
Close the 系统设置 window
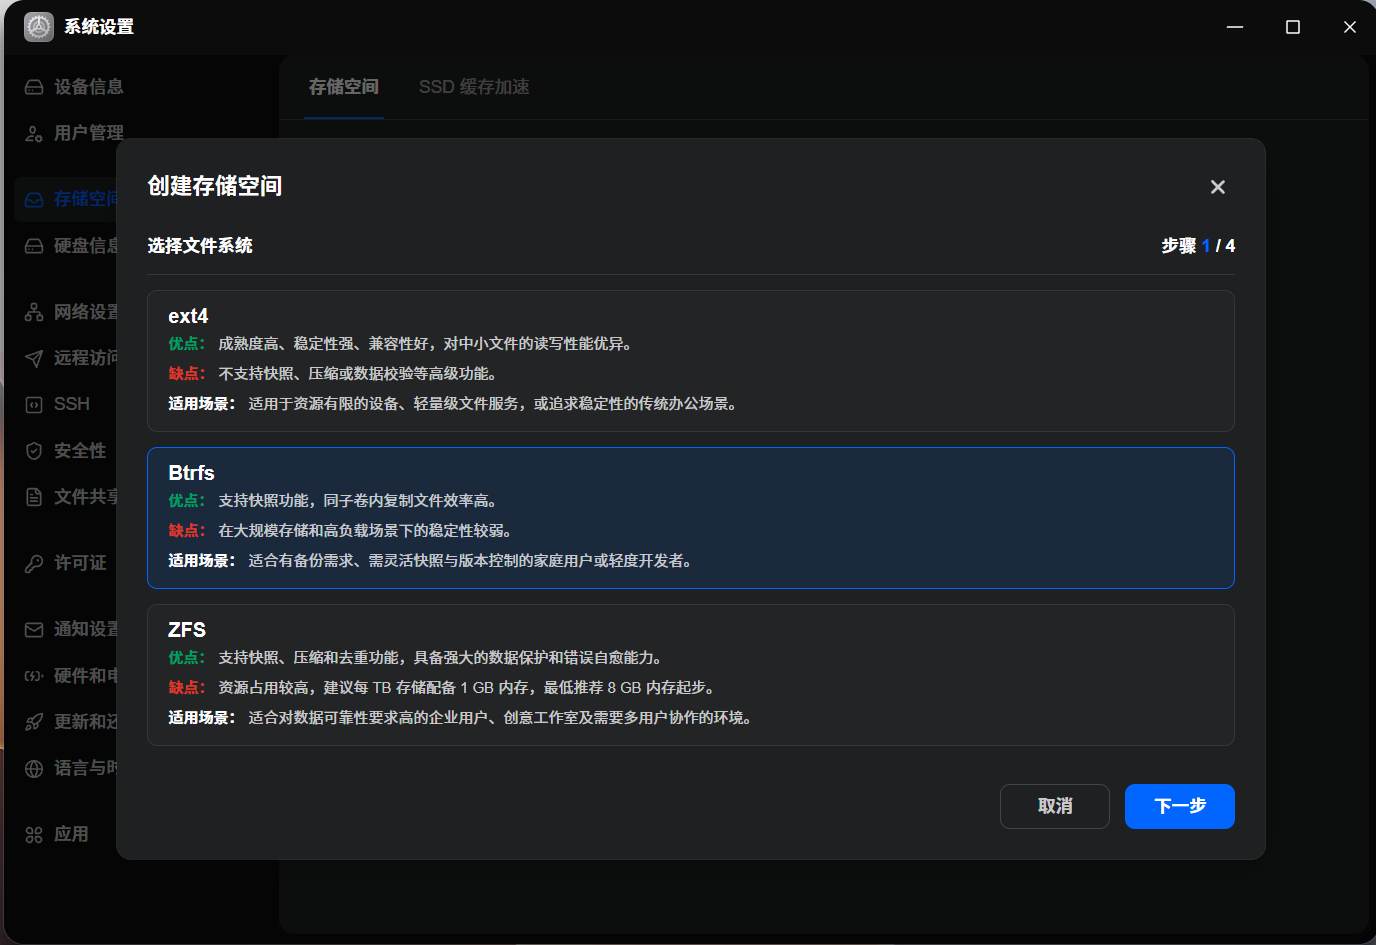point(1349,27)
